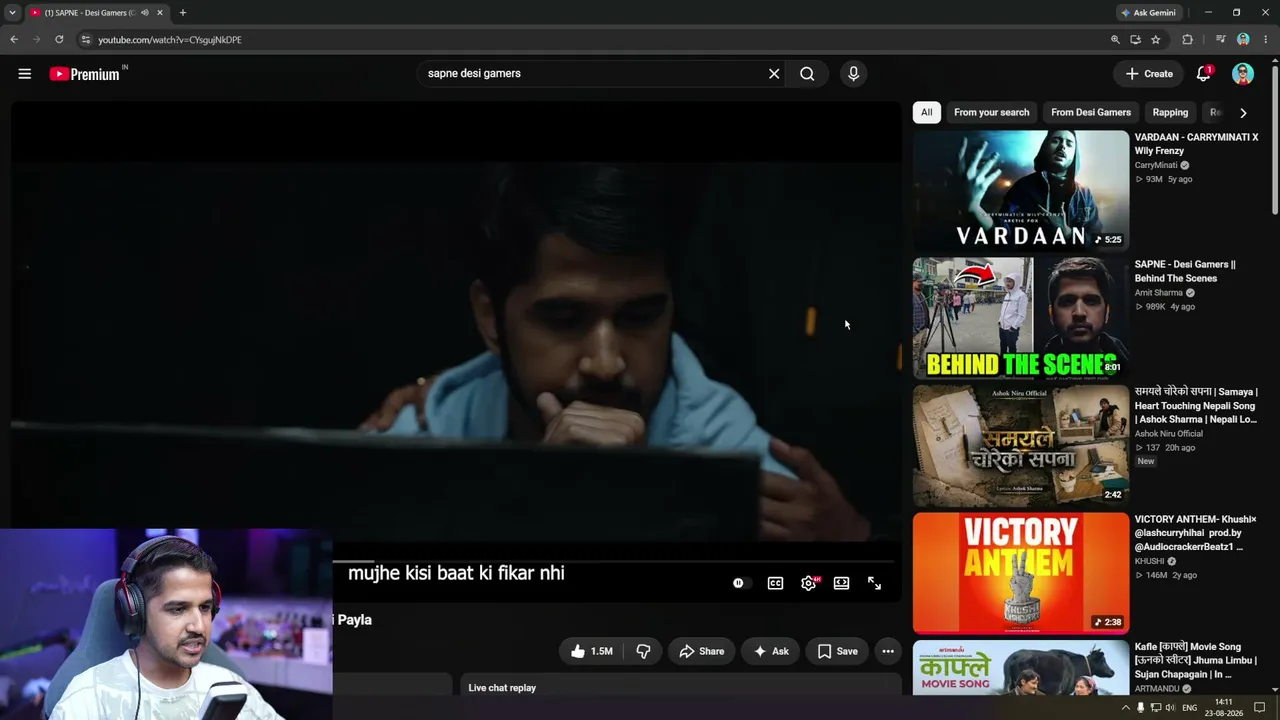Open Ashok Niru Official channel link
Image resolution: width=1280 pixels, height=720 pixels.
(1169, 434)
